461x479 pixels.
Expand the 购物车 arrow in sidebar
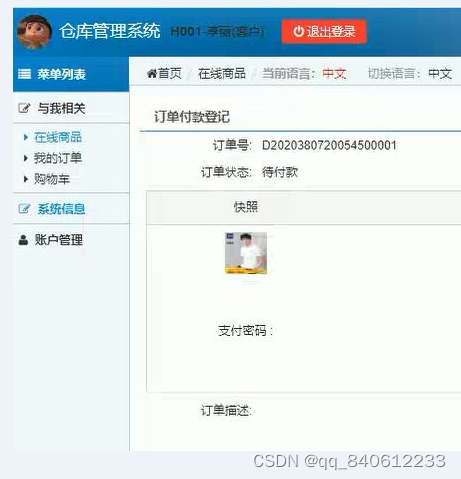[26, 179]
